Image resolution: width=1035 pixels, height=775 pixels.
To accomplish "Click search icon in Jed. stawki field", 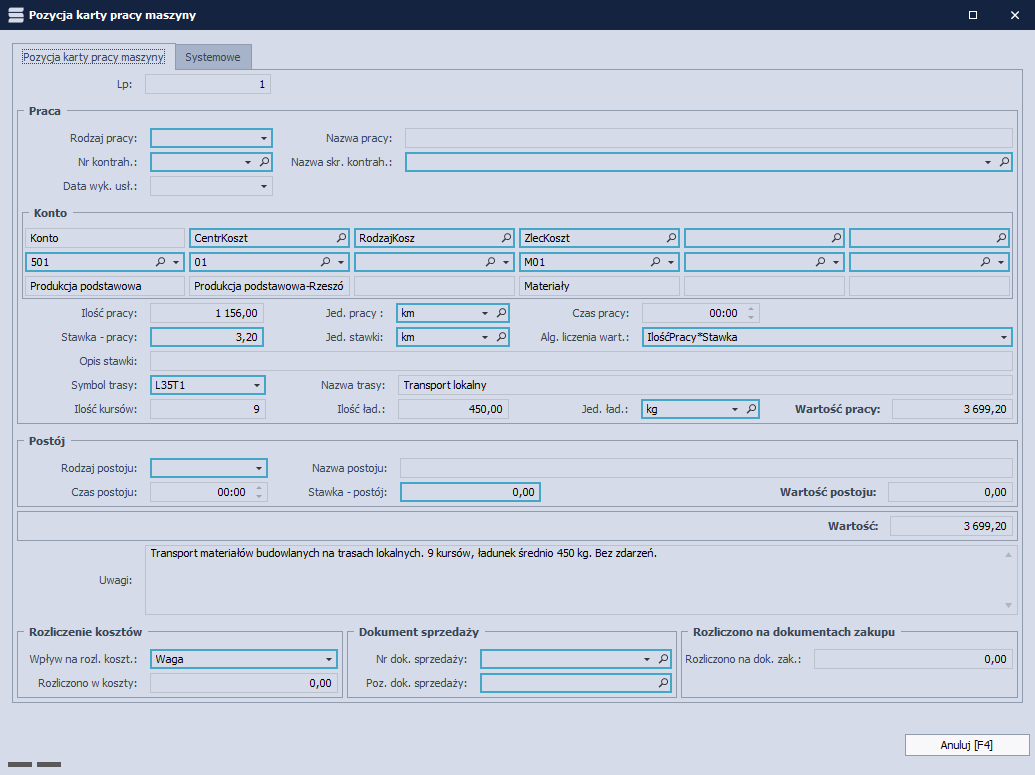I will (x=501, y=337).
